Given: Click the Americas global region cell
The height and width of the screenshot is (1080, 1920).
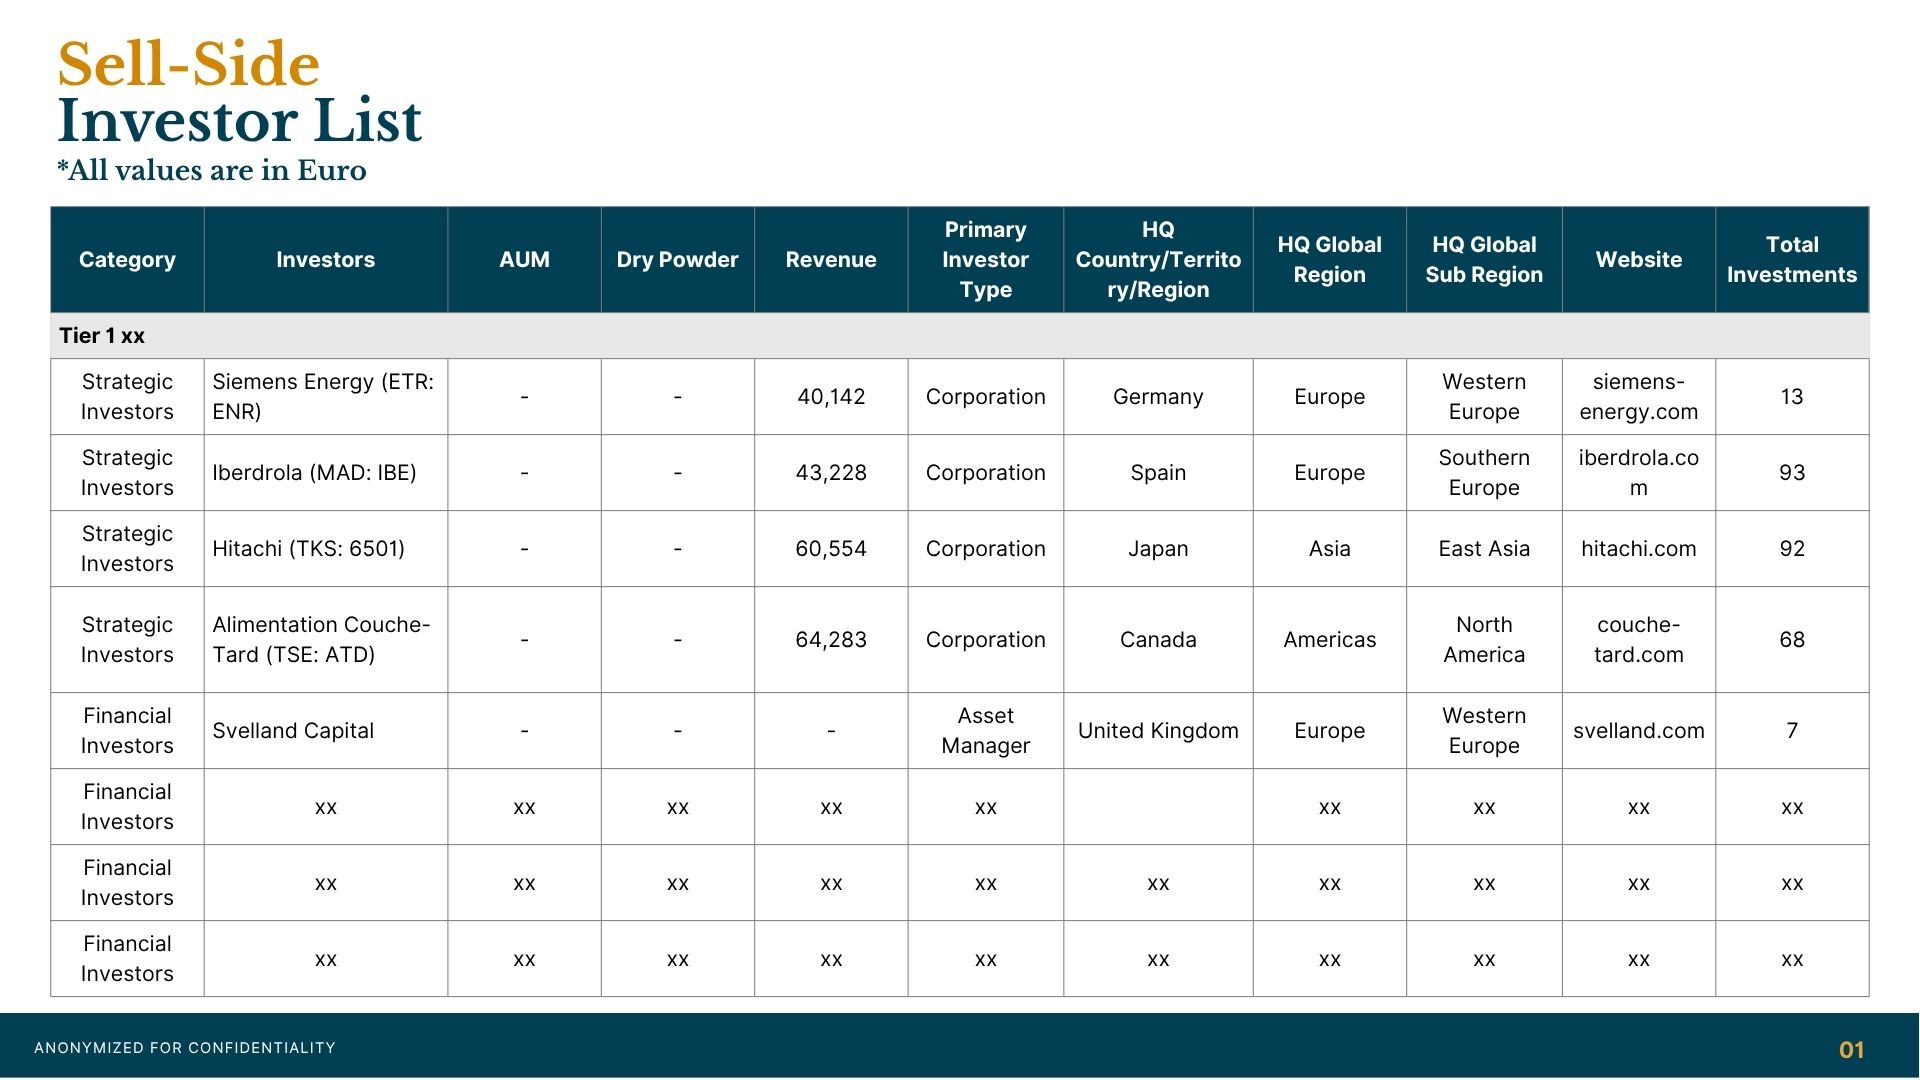Looking at the screenshot, I should click(1330, 640).
